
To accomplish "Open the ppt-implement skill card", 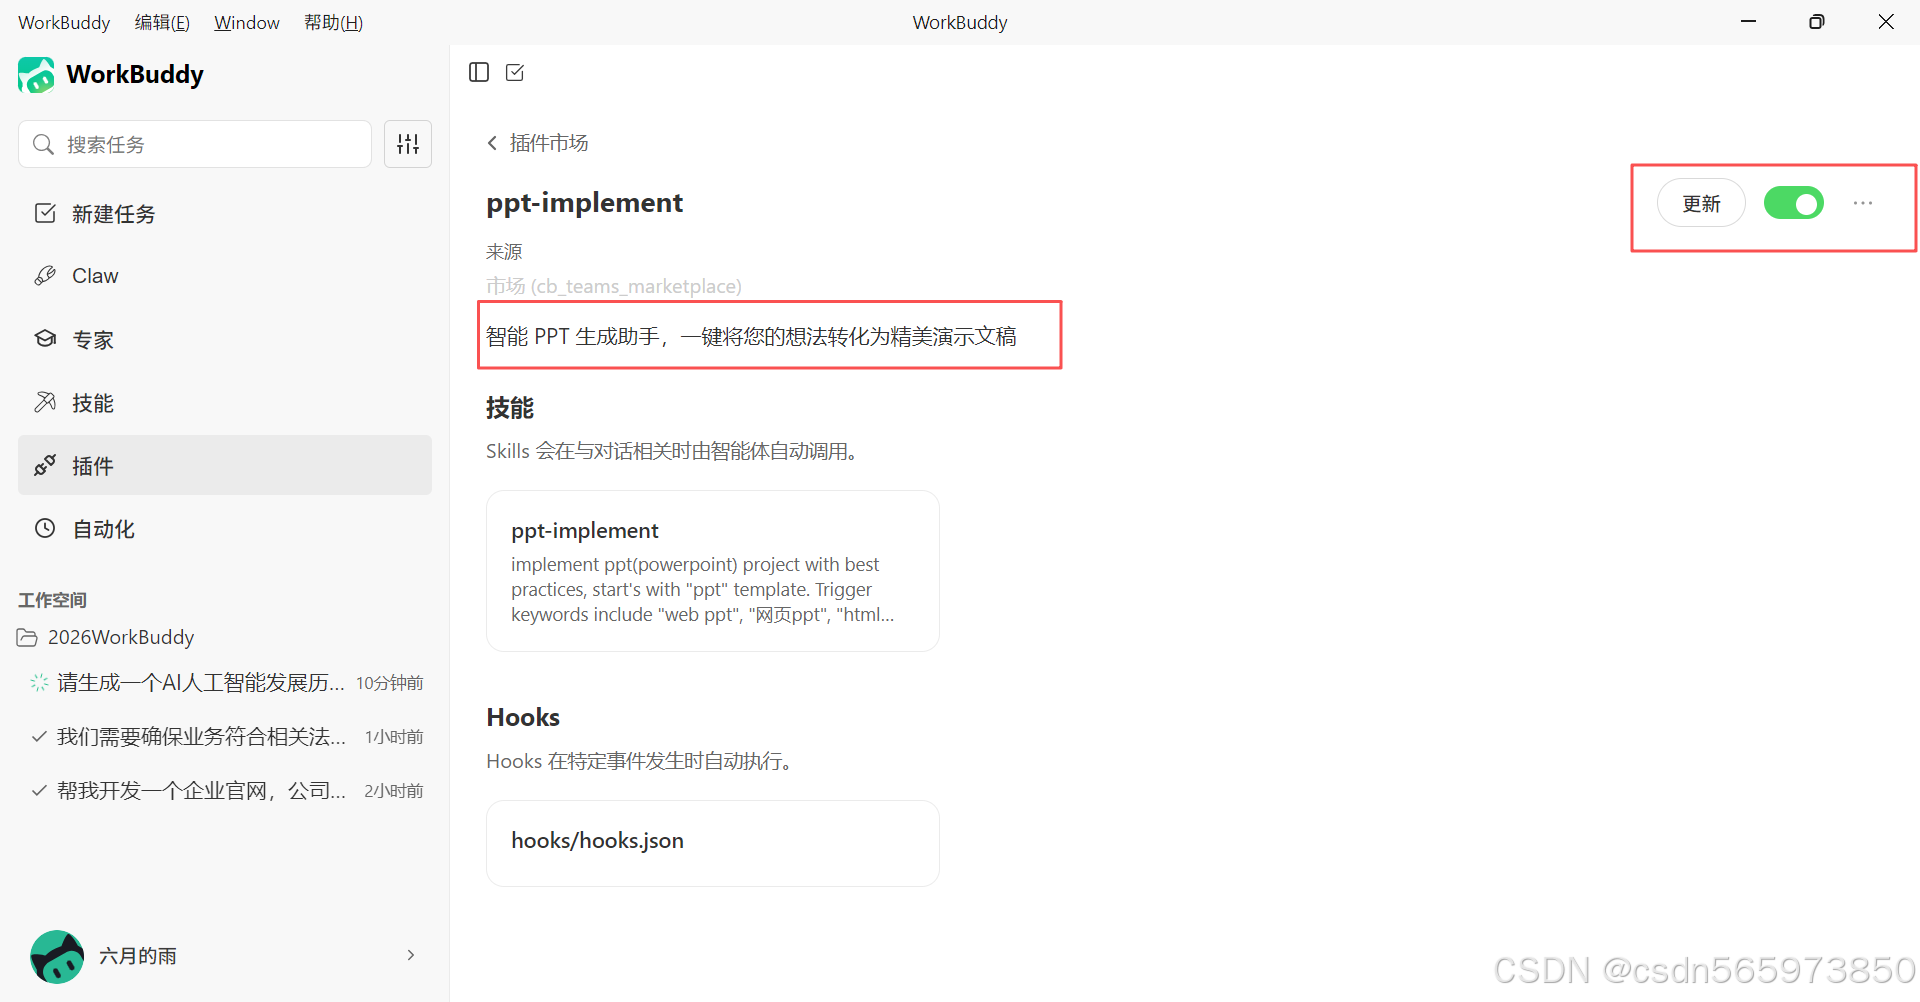I will point(713,571).
